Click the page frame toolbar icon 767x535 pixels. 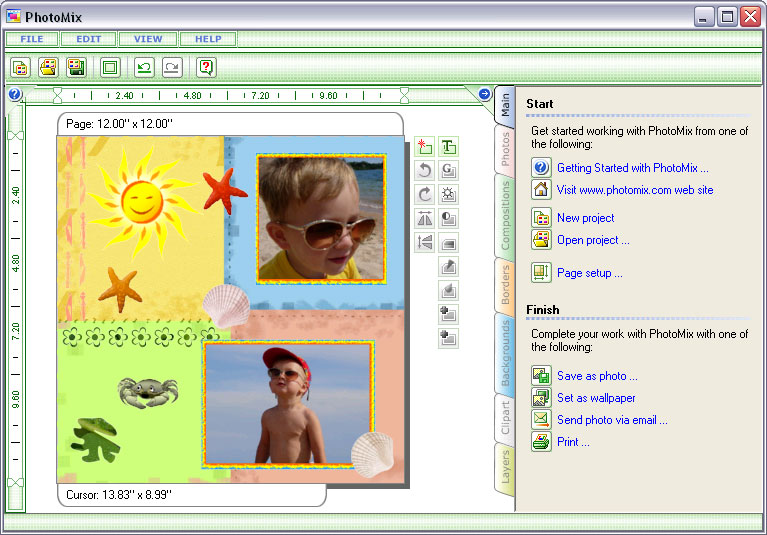pos(110,68)
